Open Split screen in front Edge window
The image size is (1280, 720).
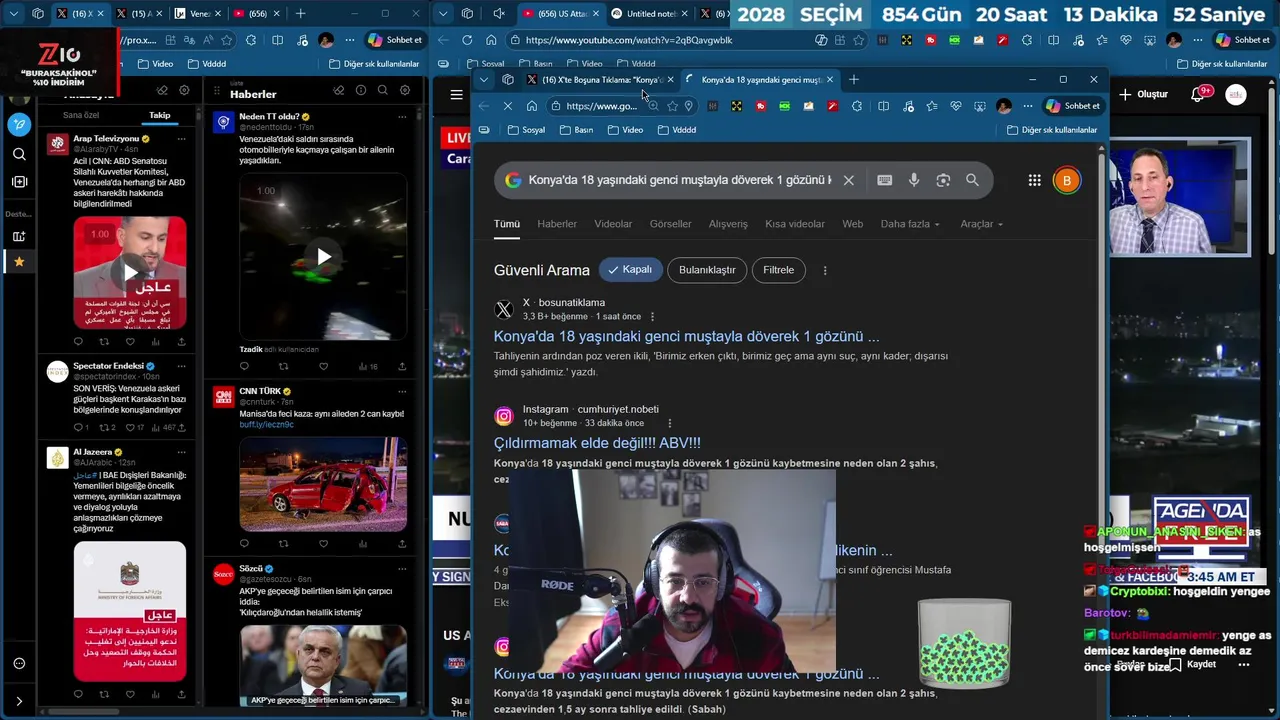[882, 106]
